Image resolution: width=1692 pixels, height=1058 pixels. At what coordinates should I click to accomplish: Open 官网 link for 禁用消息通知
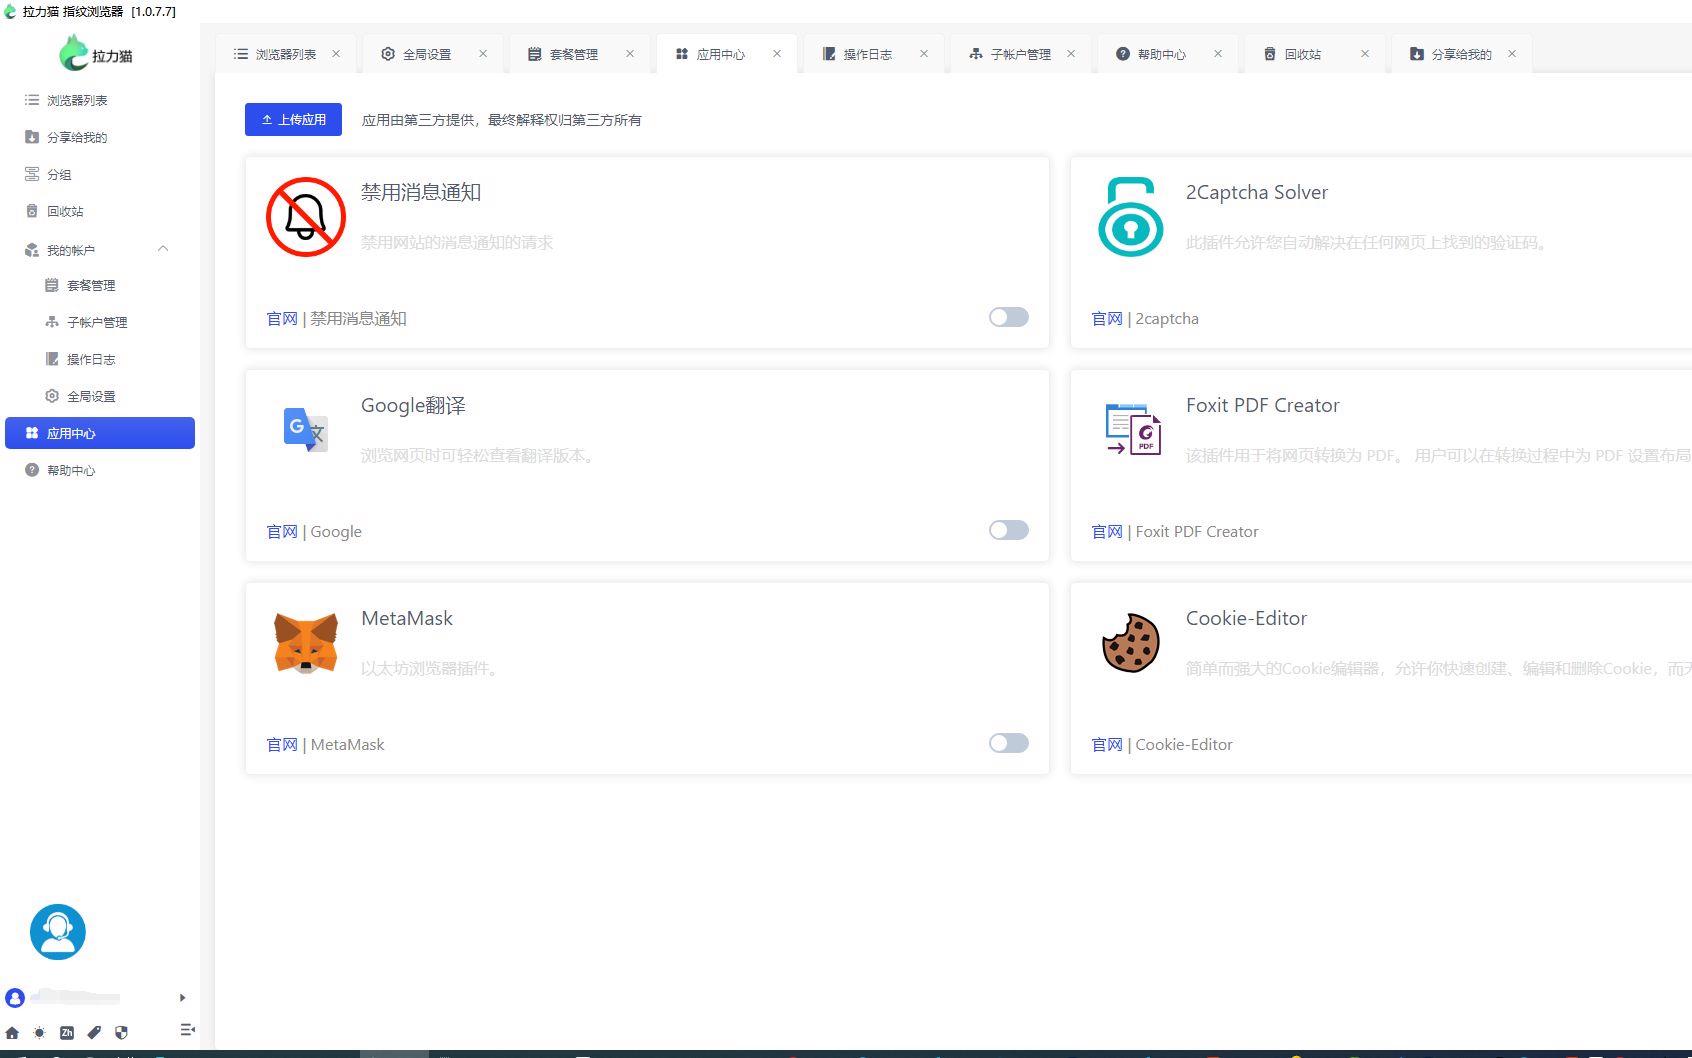[282, 318]
